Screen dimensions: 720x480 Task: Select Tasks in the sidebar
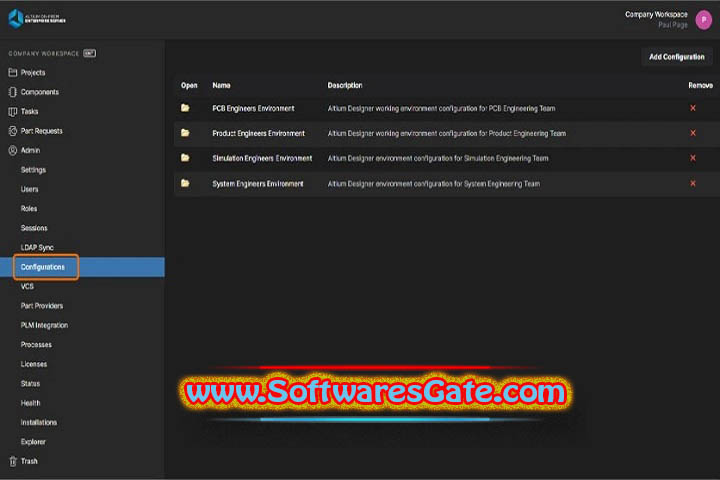tap(29, 112)
